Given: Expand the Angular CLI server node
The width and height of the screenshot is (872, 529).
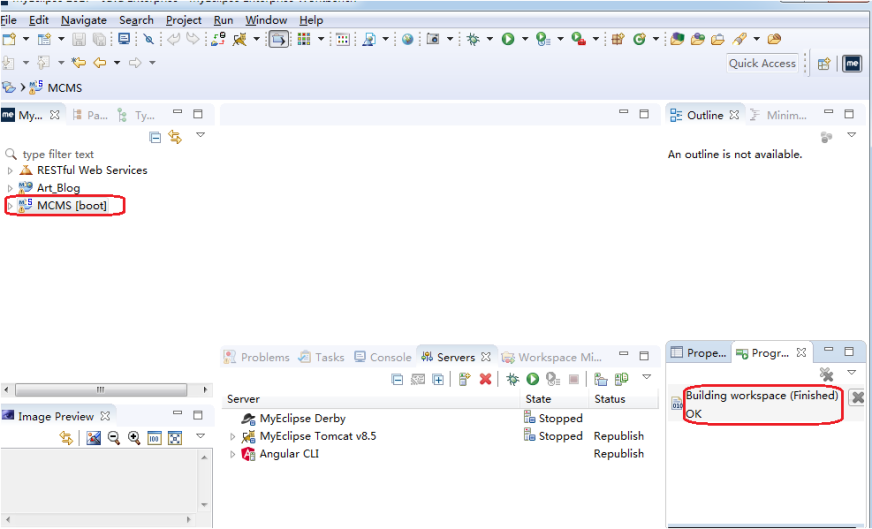Looking at the screenshot, I should (232, 454).
